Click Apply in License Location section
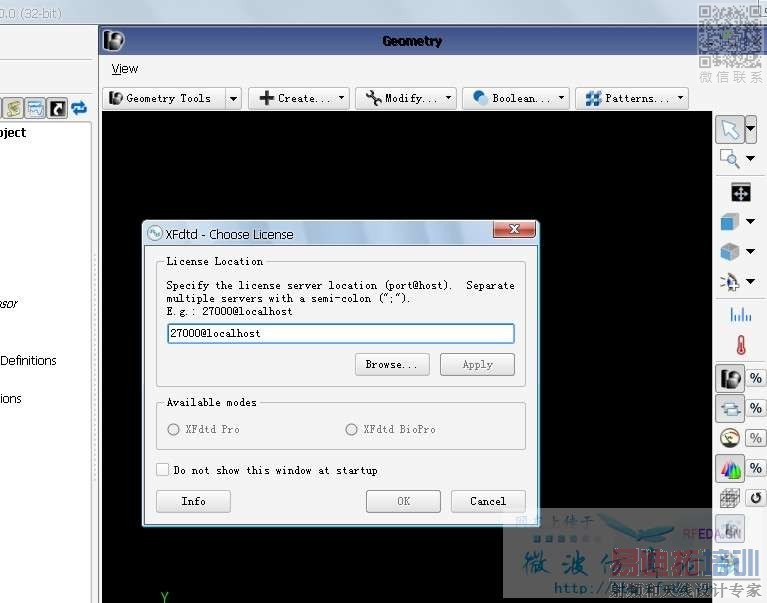The height and width of the screenshot is (603, 767). 477,365
